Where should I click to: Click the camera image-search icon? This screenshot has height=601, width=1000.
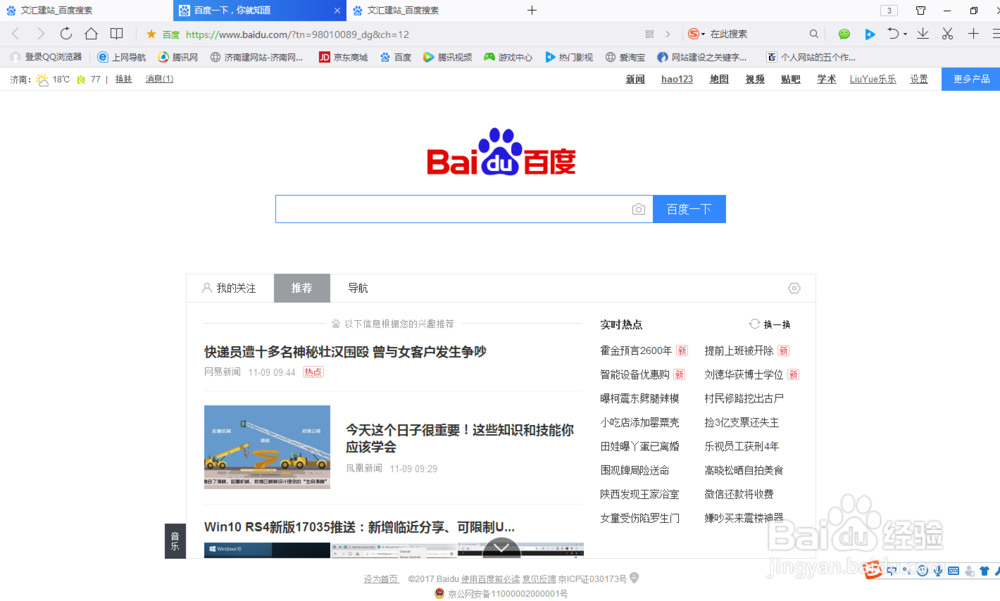click(638, 209)
